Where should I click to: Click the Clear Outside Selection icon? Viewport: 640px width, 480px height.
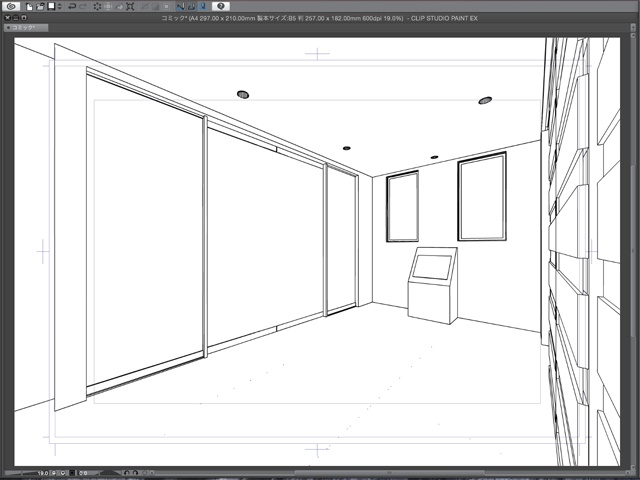coord(108,7)
